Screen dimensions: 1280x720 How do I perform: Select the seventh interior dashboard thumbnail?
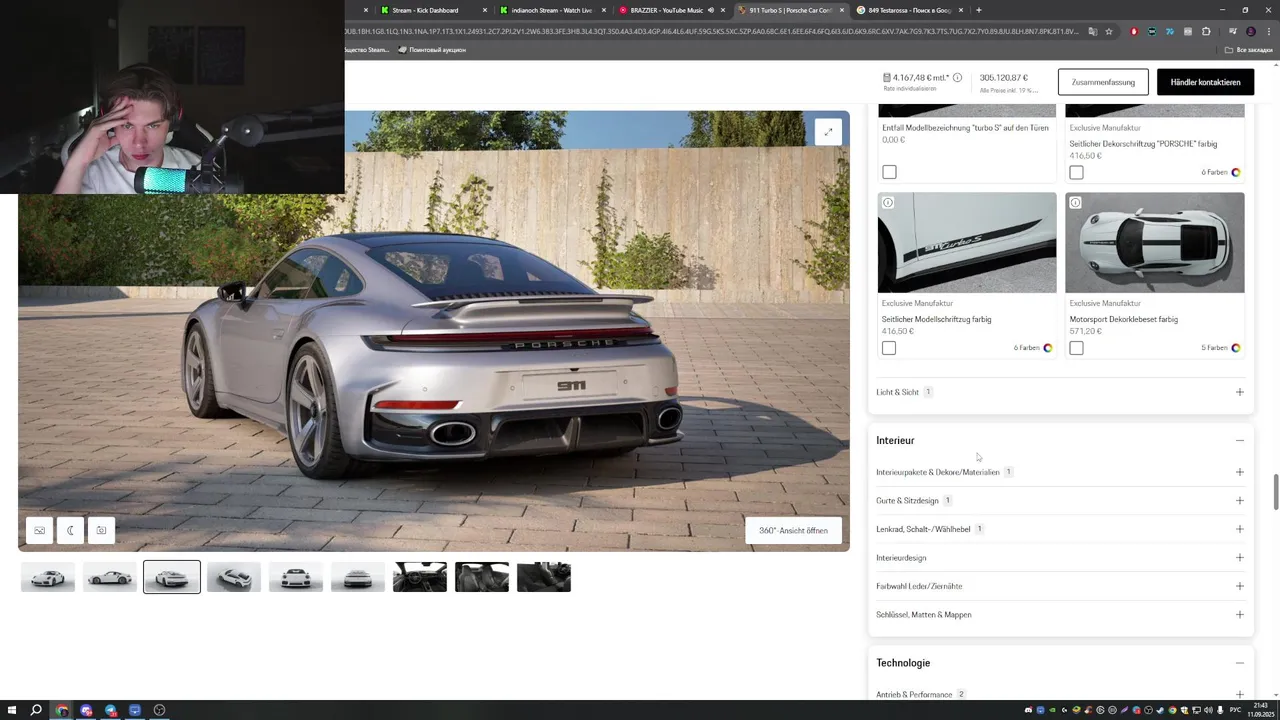[420, 577]
